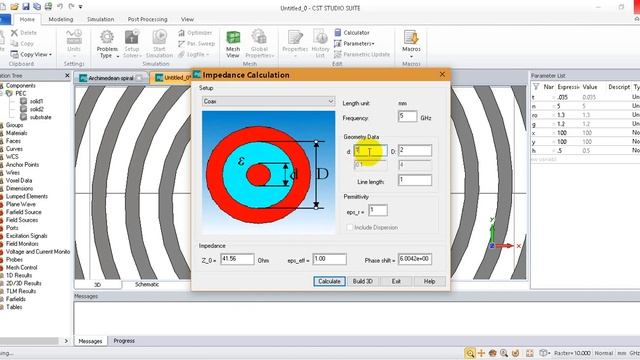Select substrate in the navigation tree
This screenshot has height=360, width=640.
(x=40, y=117)
